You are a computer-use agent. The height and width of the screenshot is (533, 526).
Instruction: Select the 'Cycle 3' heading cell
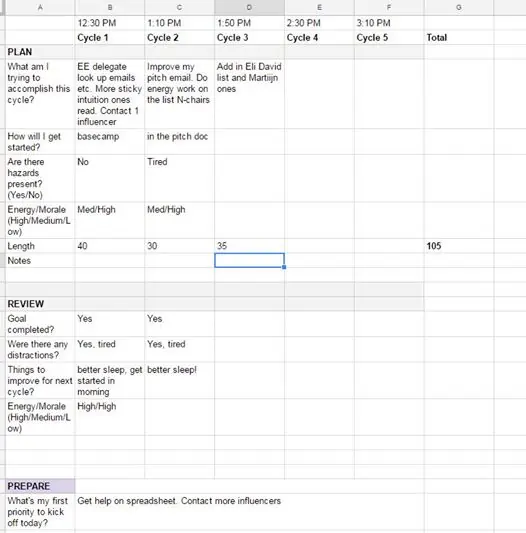click(249, 37)
